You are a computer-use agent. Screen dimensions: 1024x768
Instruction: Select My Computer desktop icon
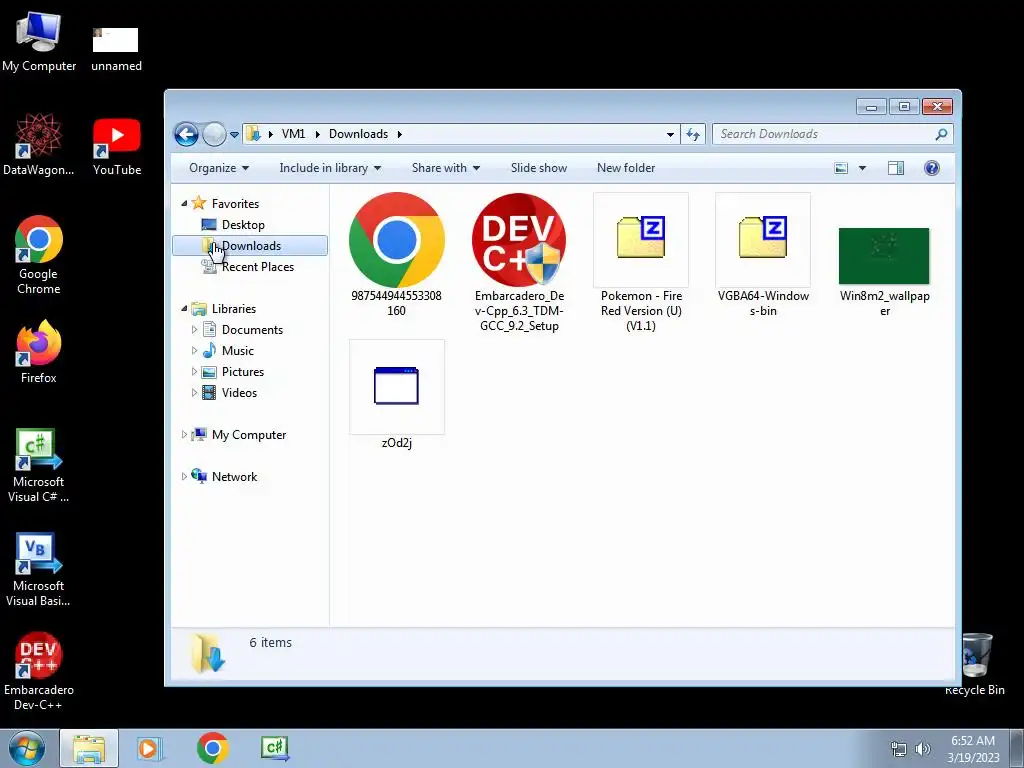[x=39, y=42]
